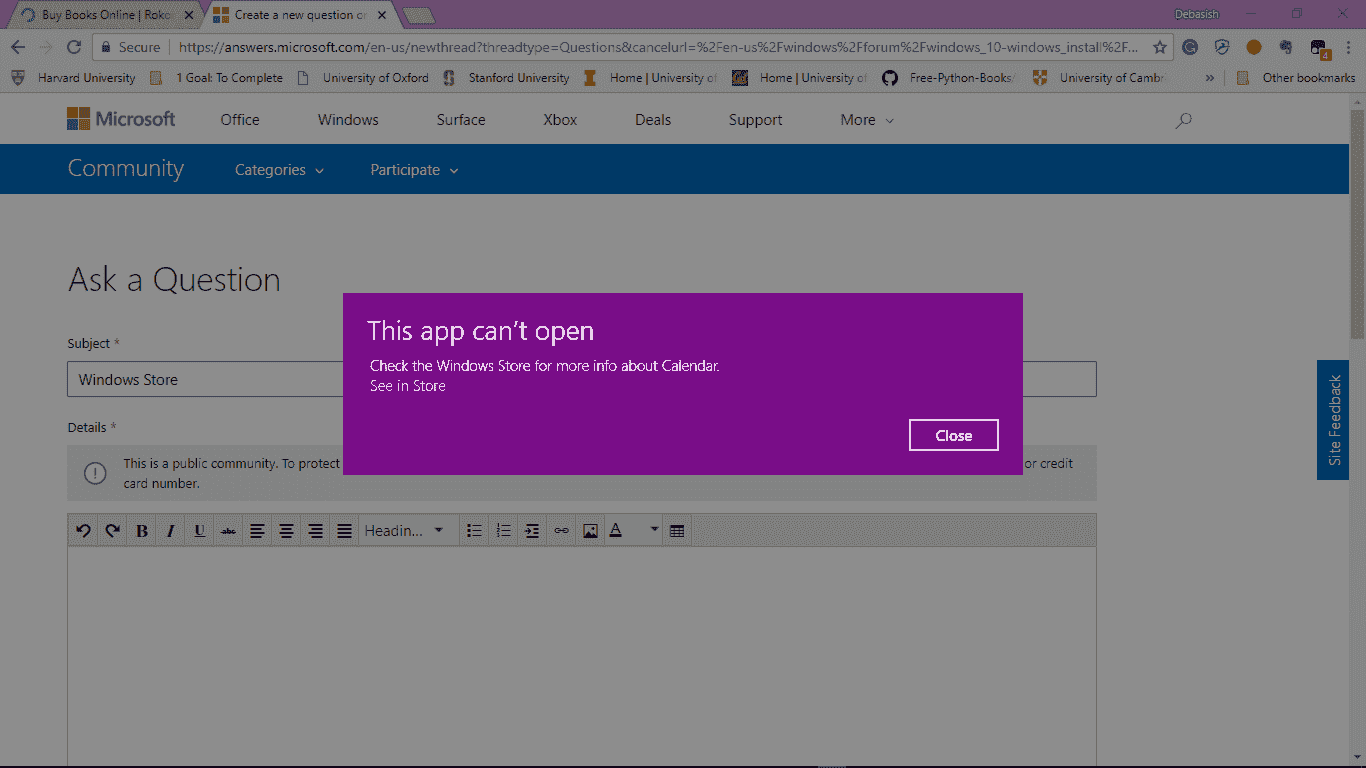The width and height of the screenshot is (1366, 768).
Task: Click the indent icon in editor toolbar
Action: coord(532,531)
